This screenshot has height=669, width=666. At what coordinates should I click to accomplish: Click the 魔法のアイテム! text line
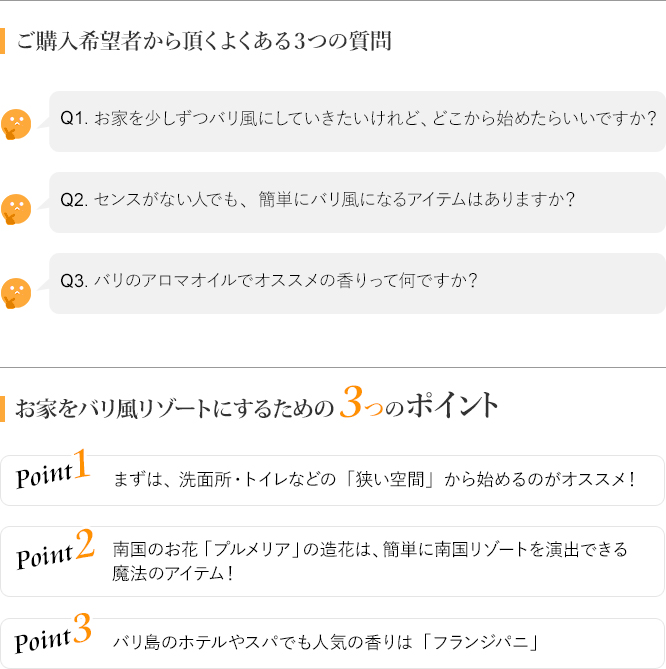click(173, 573)
